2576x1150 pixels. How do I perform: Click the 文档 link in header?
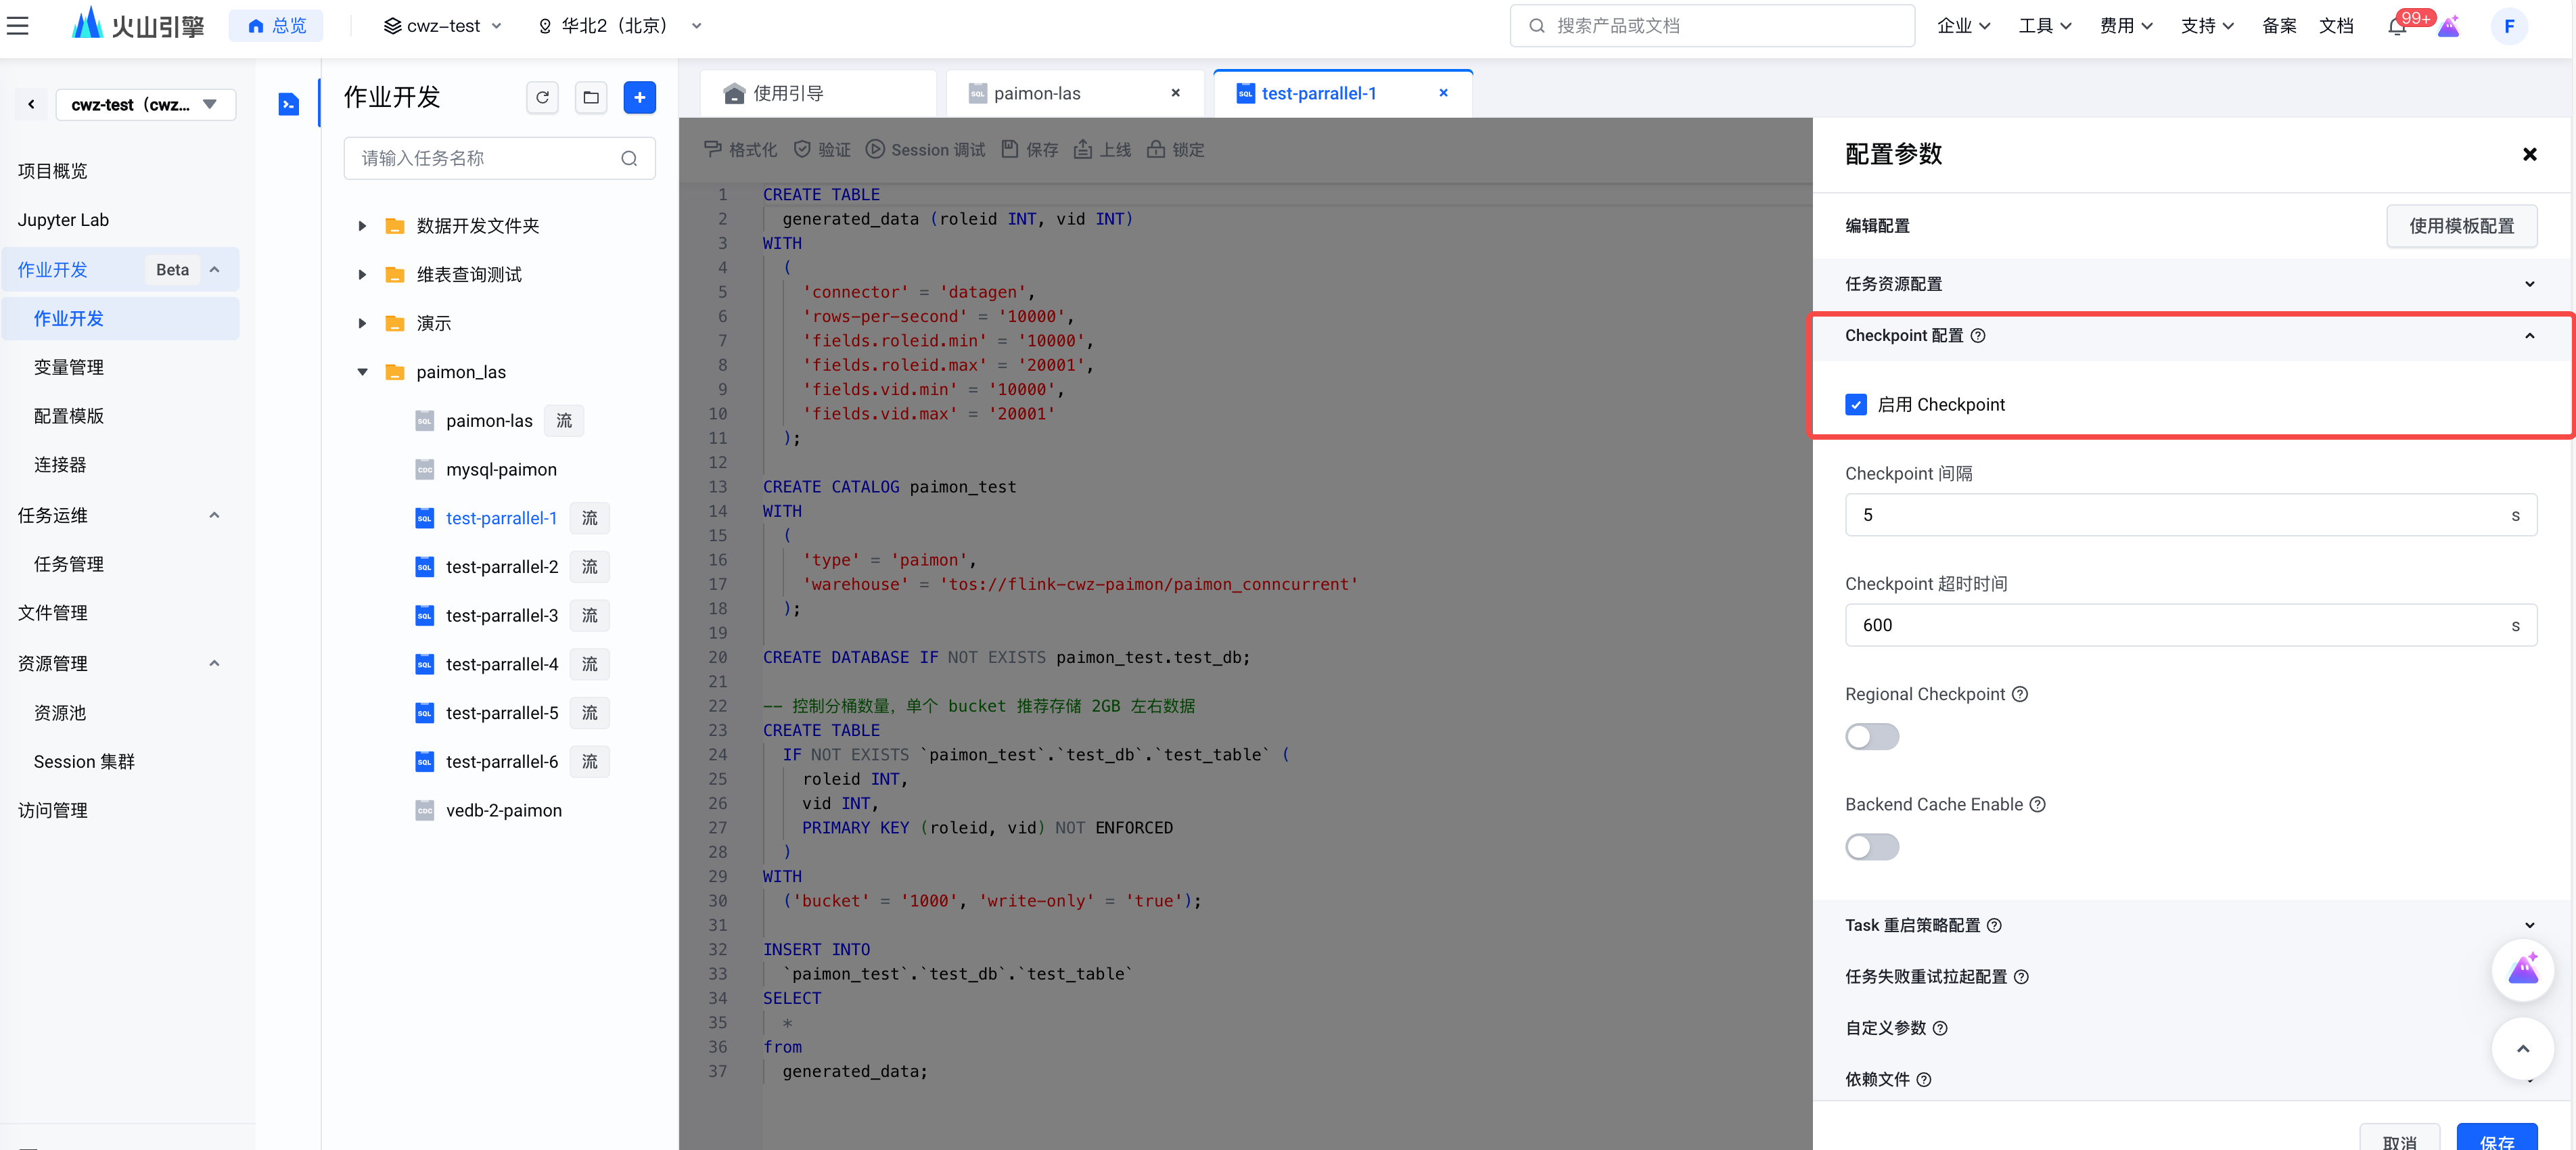pyautogui.click(x=2335, y=26)
